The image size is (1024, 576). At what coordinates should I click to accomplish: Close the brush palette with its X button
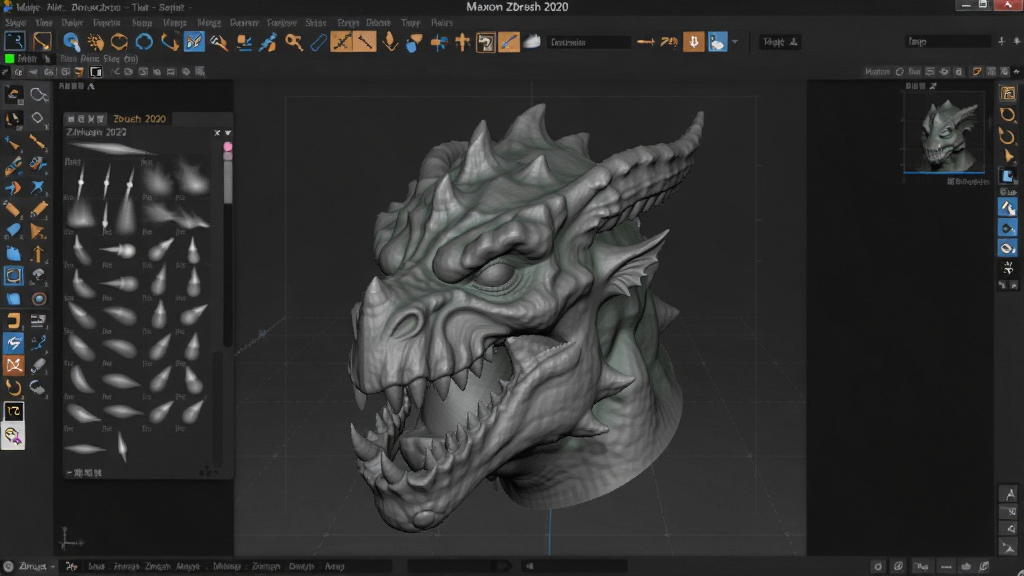217,133
